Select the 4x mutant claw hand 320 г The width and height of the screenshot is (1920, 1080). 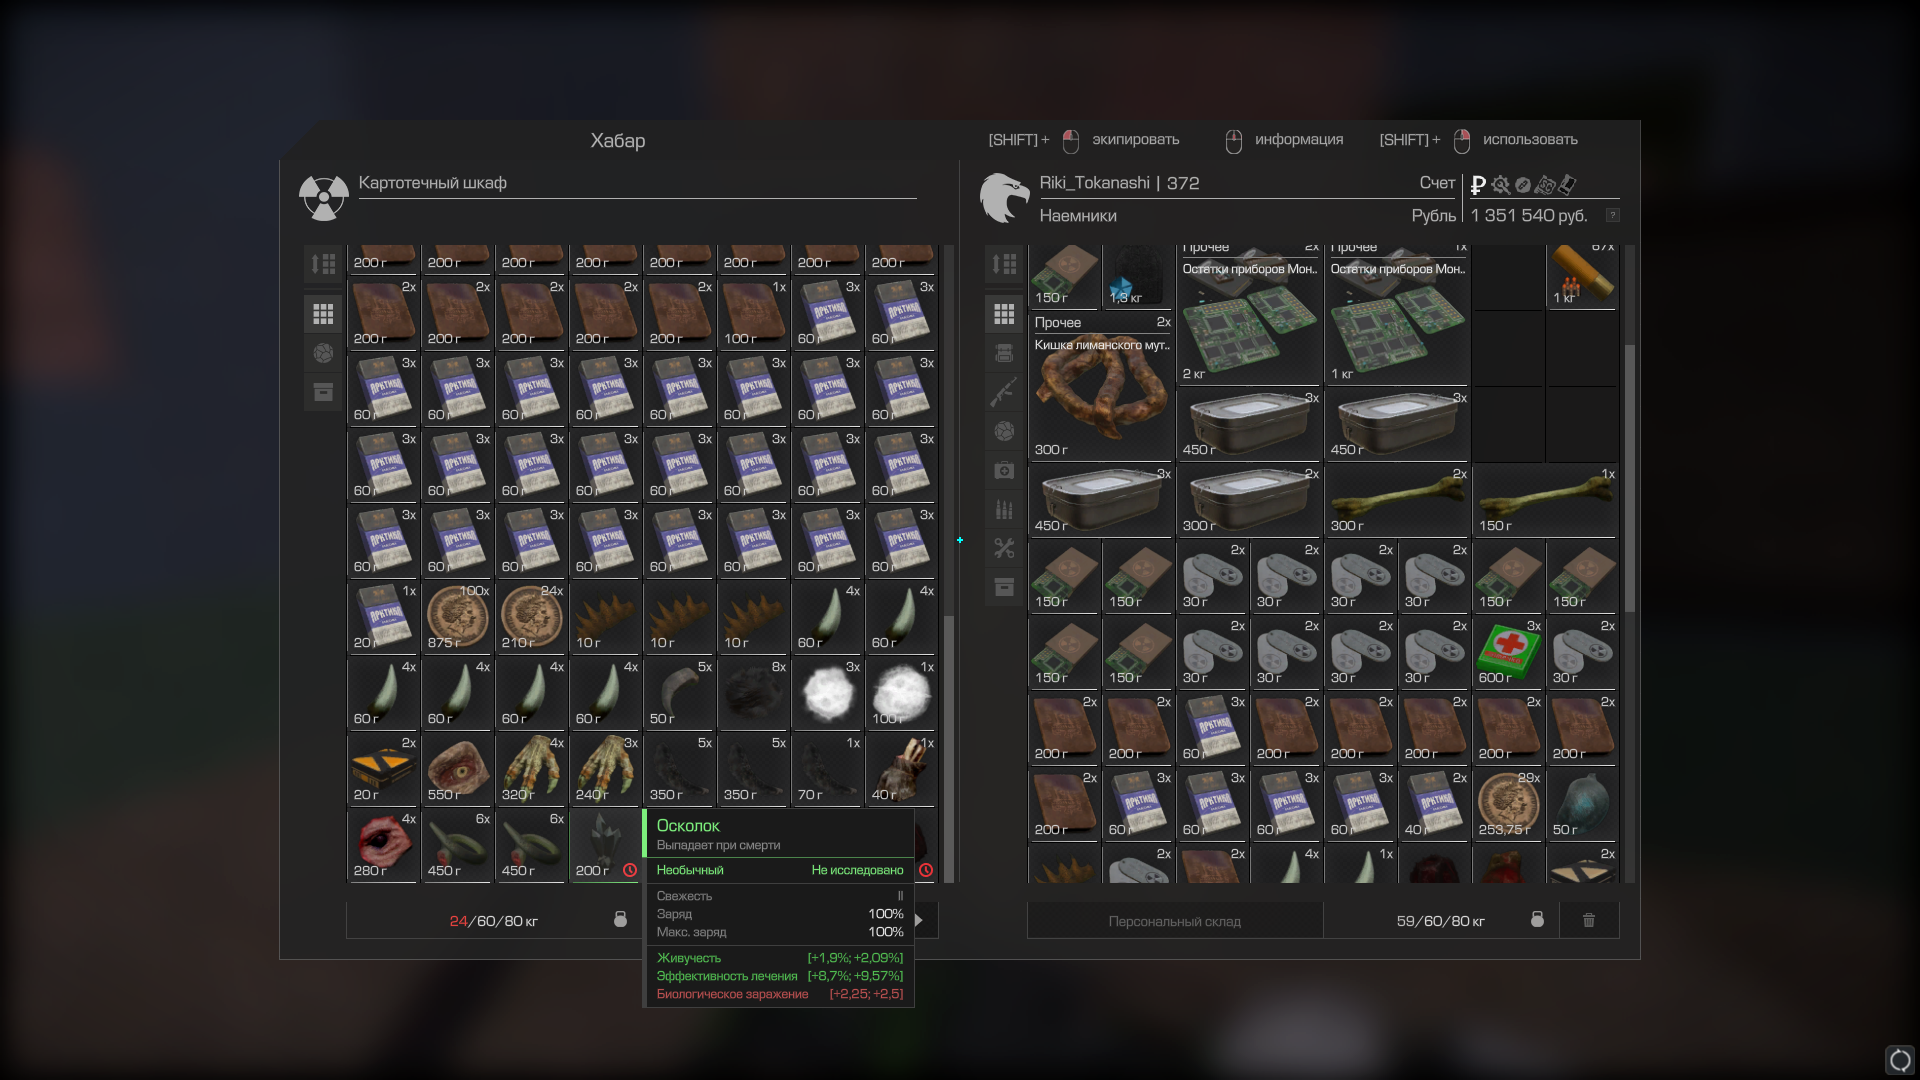click(530, 770)
